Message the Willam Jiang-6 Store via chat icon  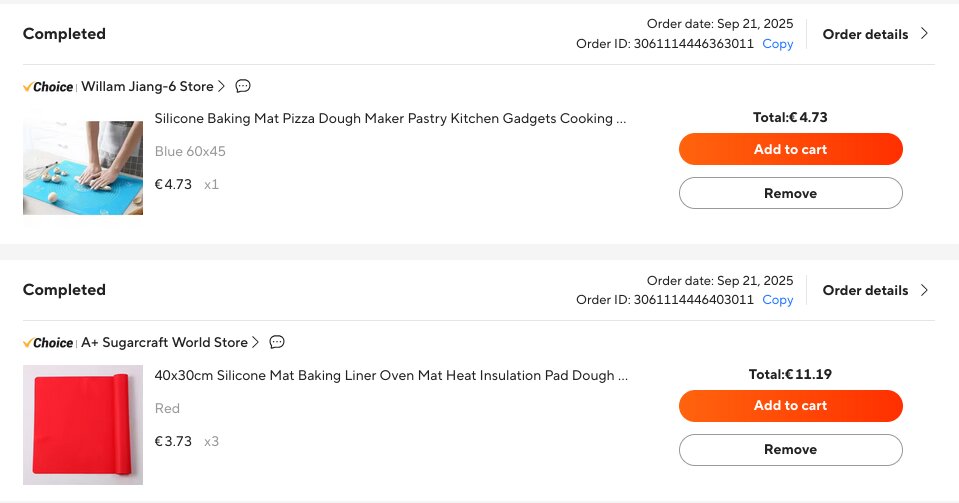(243, 86)
